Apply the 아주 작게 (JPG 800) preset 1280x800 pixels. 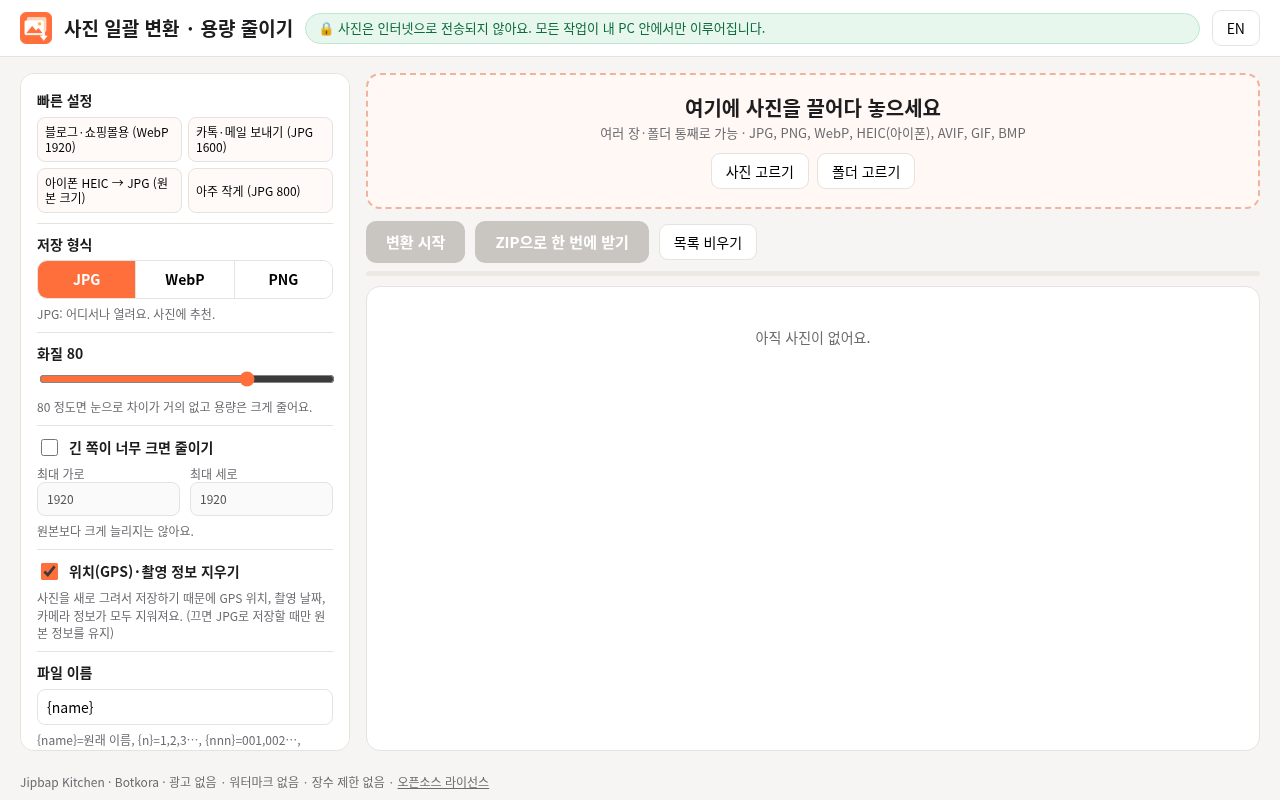point(260,190)
